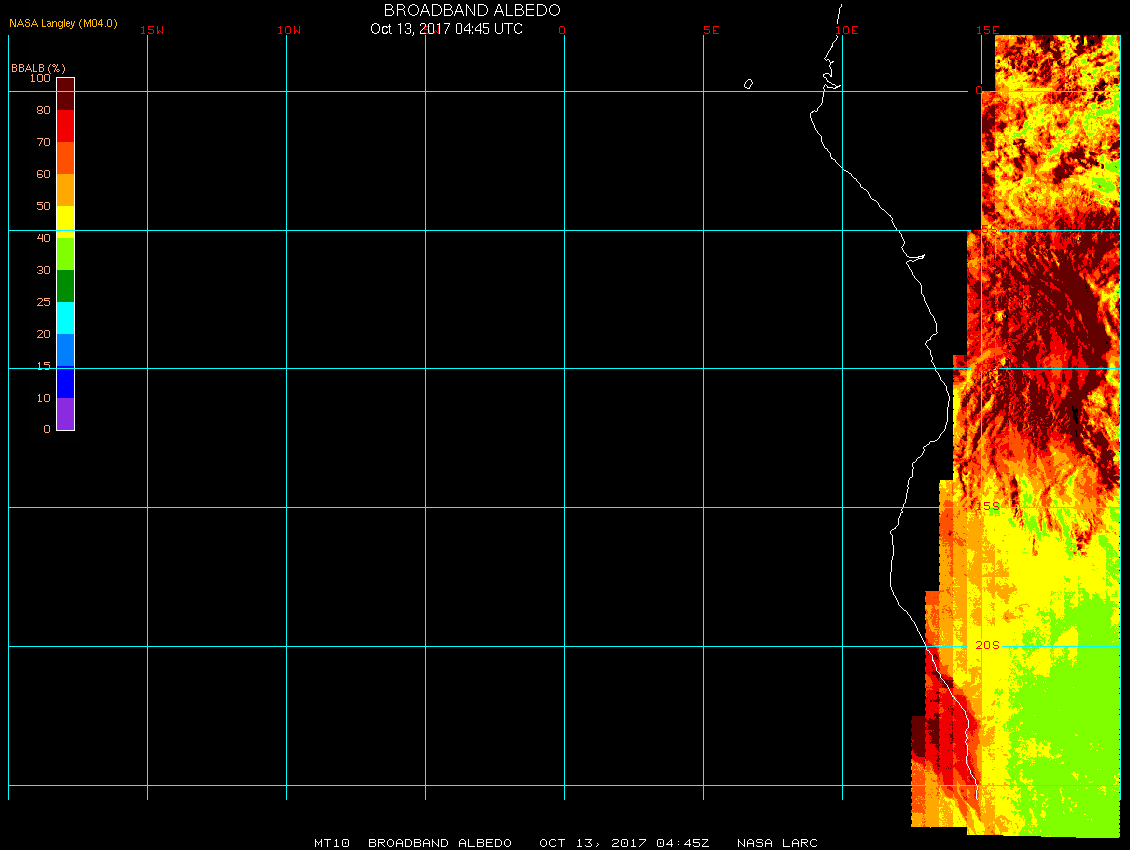Choose the purple 0-10 colorbar segment
The width and height of the screenshot is (1130, 850).
[x=65, y=413]
